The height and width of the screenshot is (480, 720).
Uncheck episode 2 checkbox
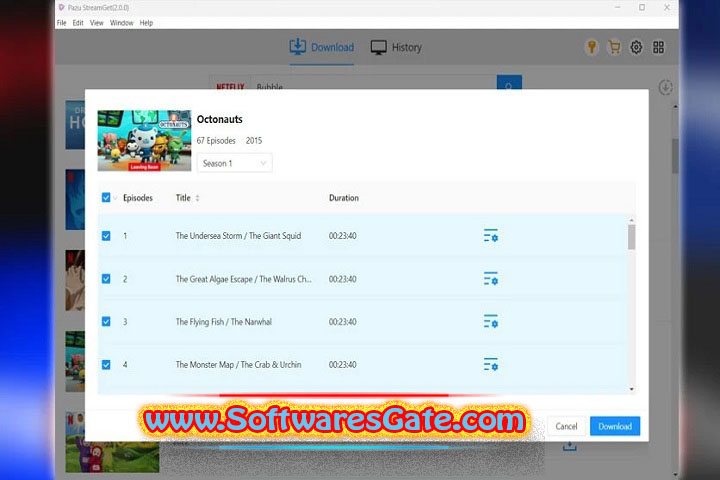pyautogui.click(x=106, y=279)
